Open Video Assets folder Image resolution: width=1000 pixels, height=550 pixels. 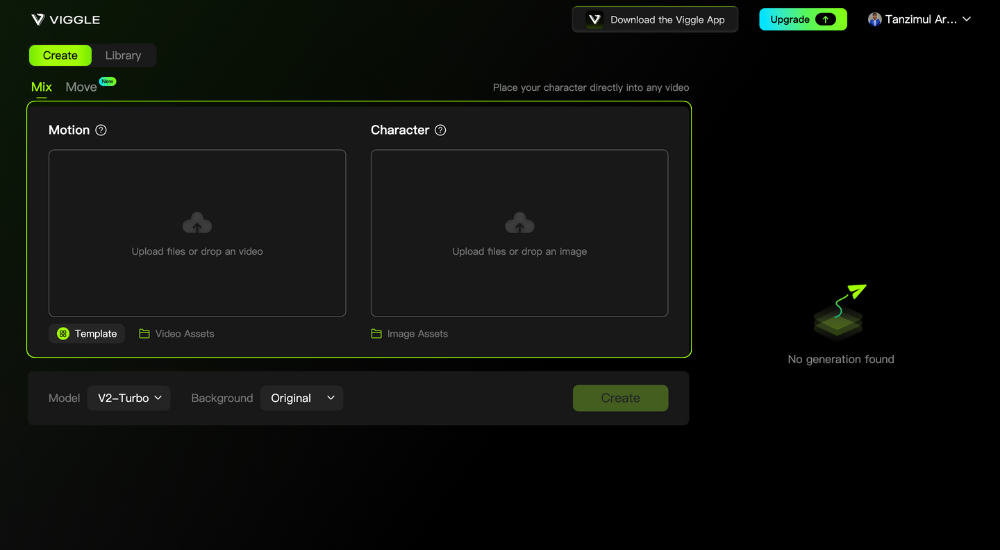pyautogui.click(x=177, y=334)
